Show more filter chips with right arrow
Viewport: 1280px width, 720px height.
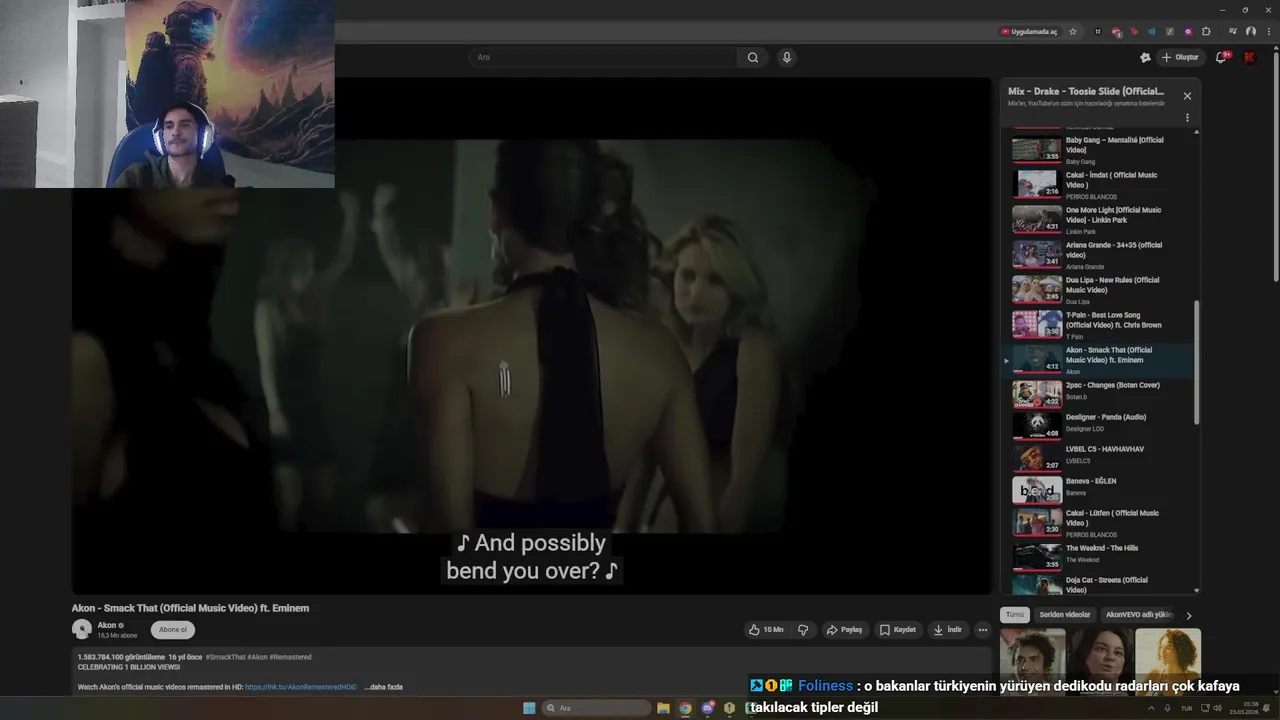point(1189,615)
